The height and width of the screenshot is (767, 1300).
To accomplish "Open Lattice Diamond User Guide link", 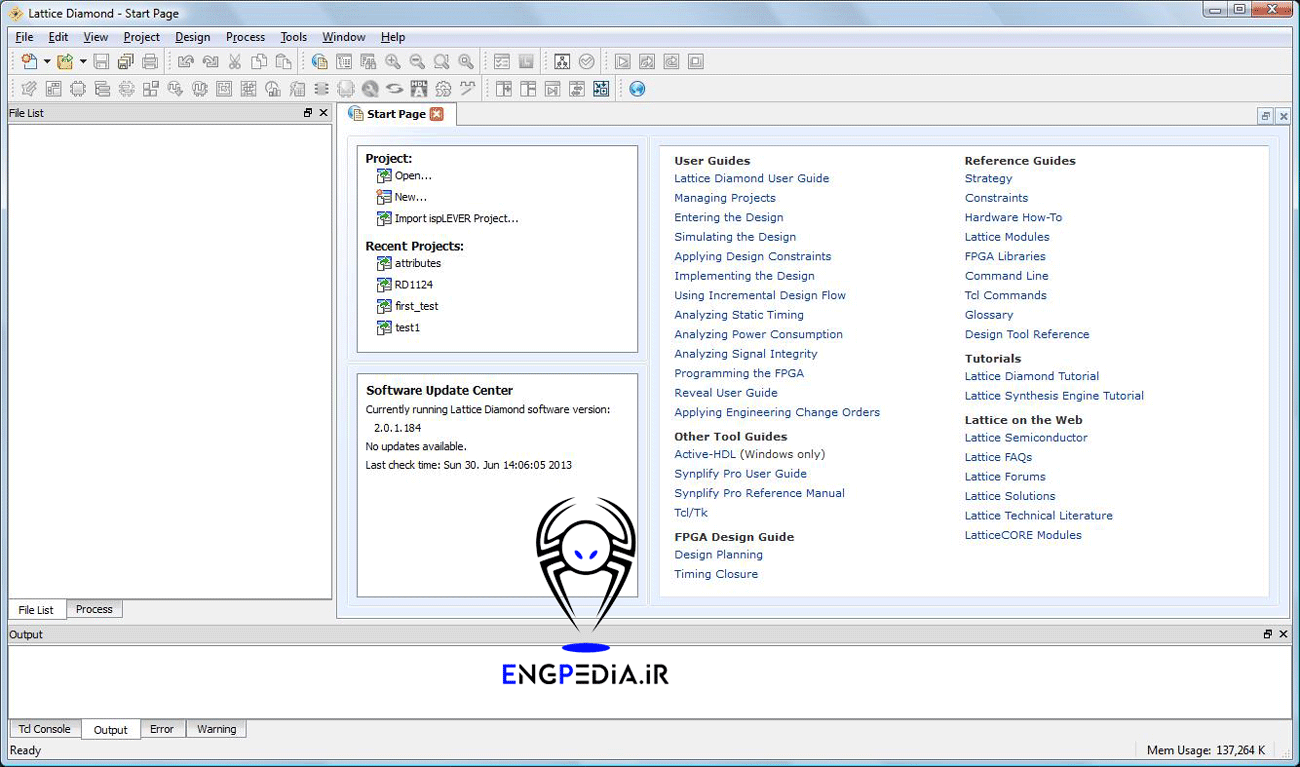I will (x=751, y=178).
